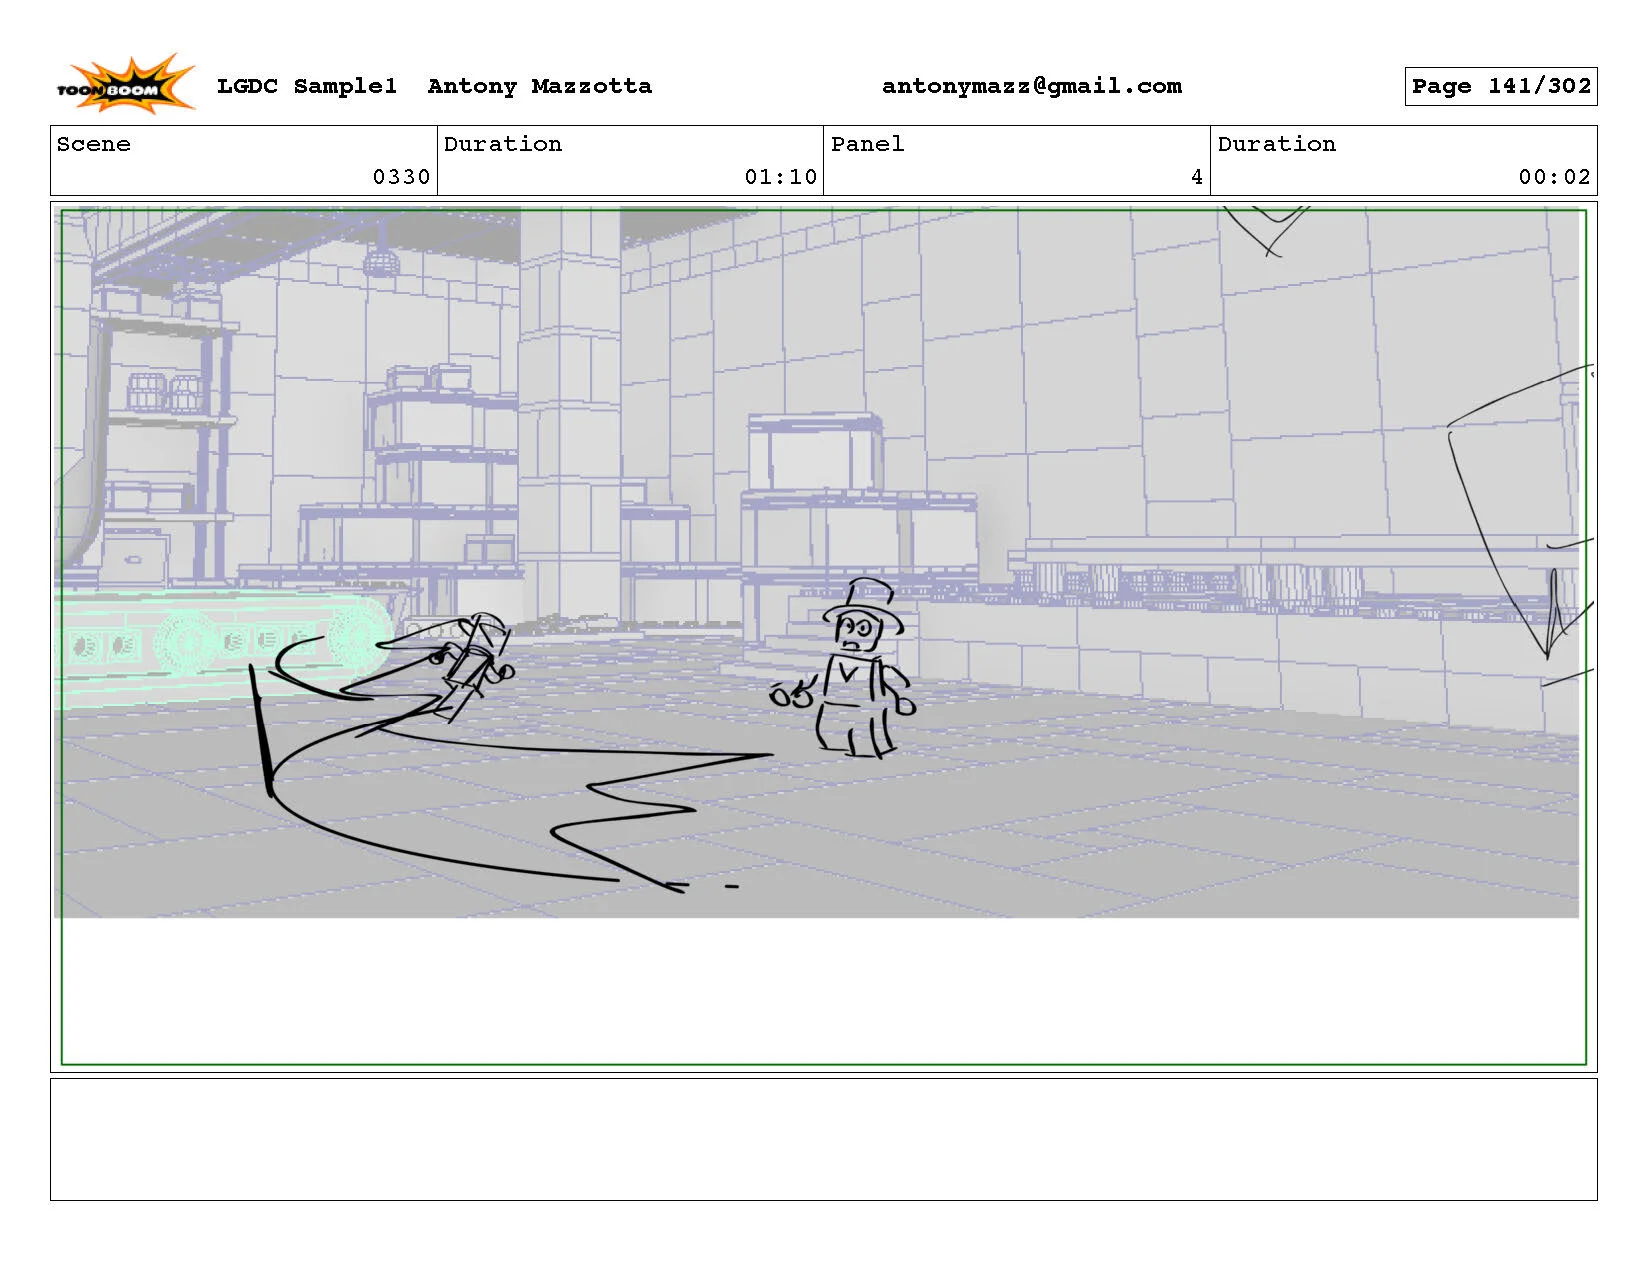The height and width of the screenshot is (1276, 1648).
Task: Open the email antonymazz@gmail.com
Action: [1031, 86]
